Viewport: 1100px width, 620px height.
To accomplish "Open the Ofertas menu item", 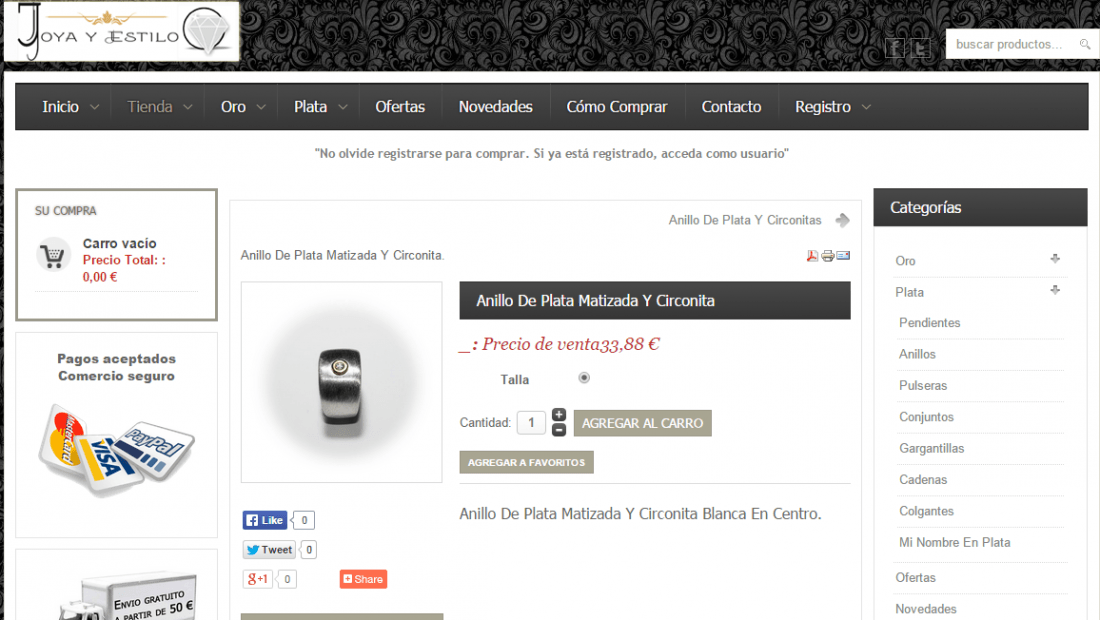I will (x=400, y=107).
